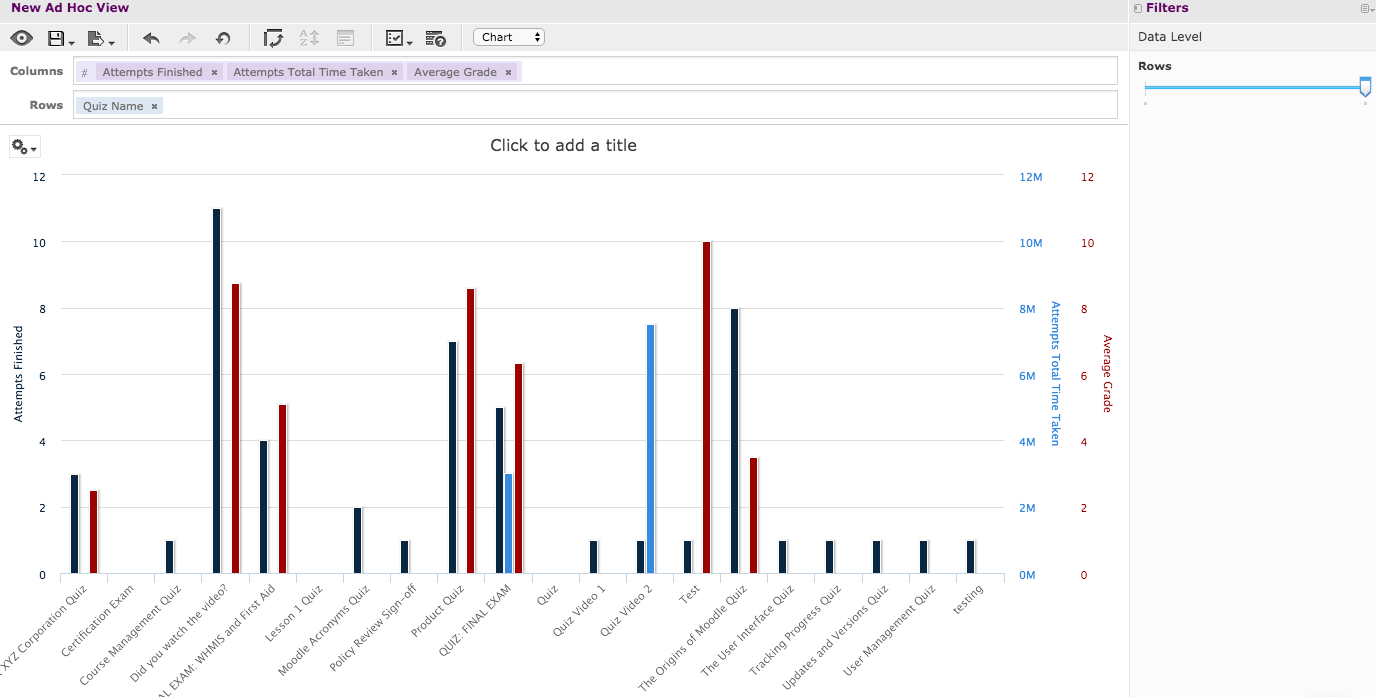Click the Redo arrow icon

pyautogui.click(x=187, y=39)
